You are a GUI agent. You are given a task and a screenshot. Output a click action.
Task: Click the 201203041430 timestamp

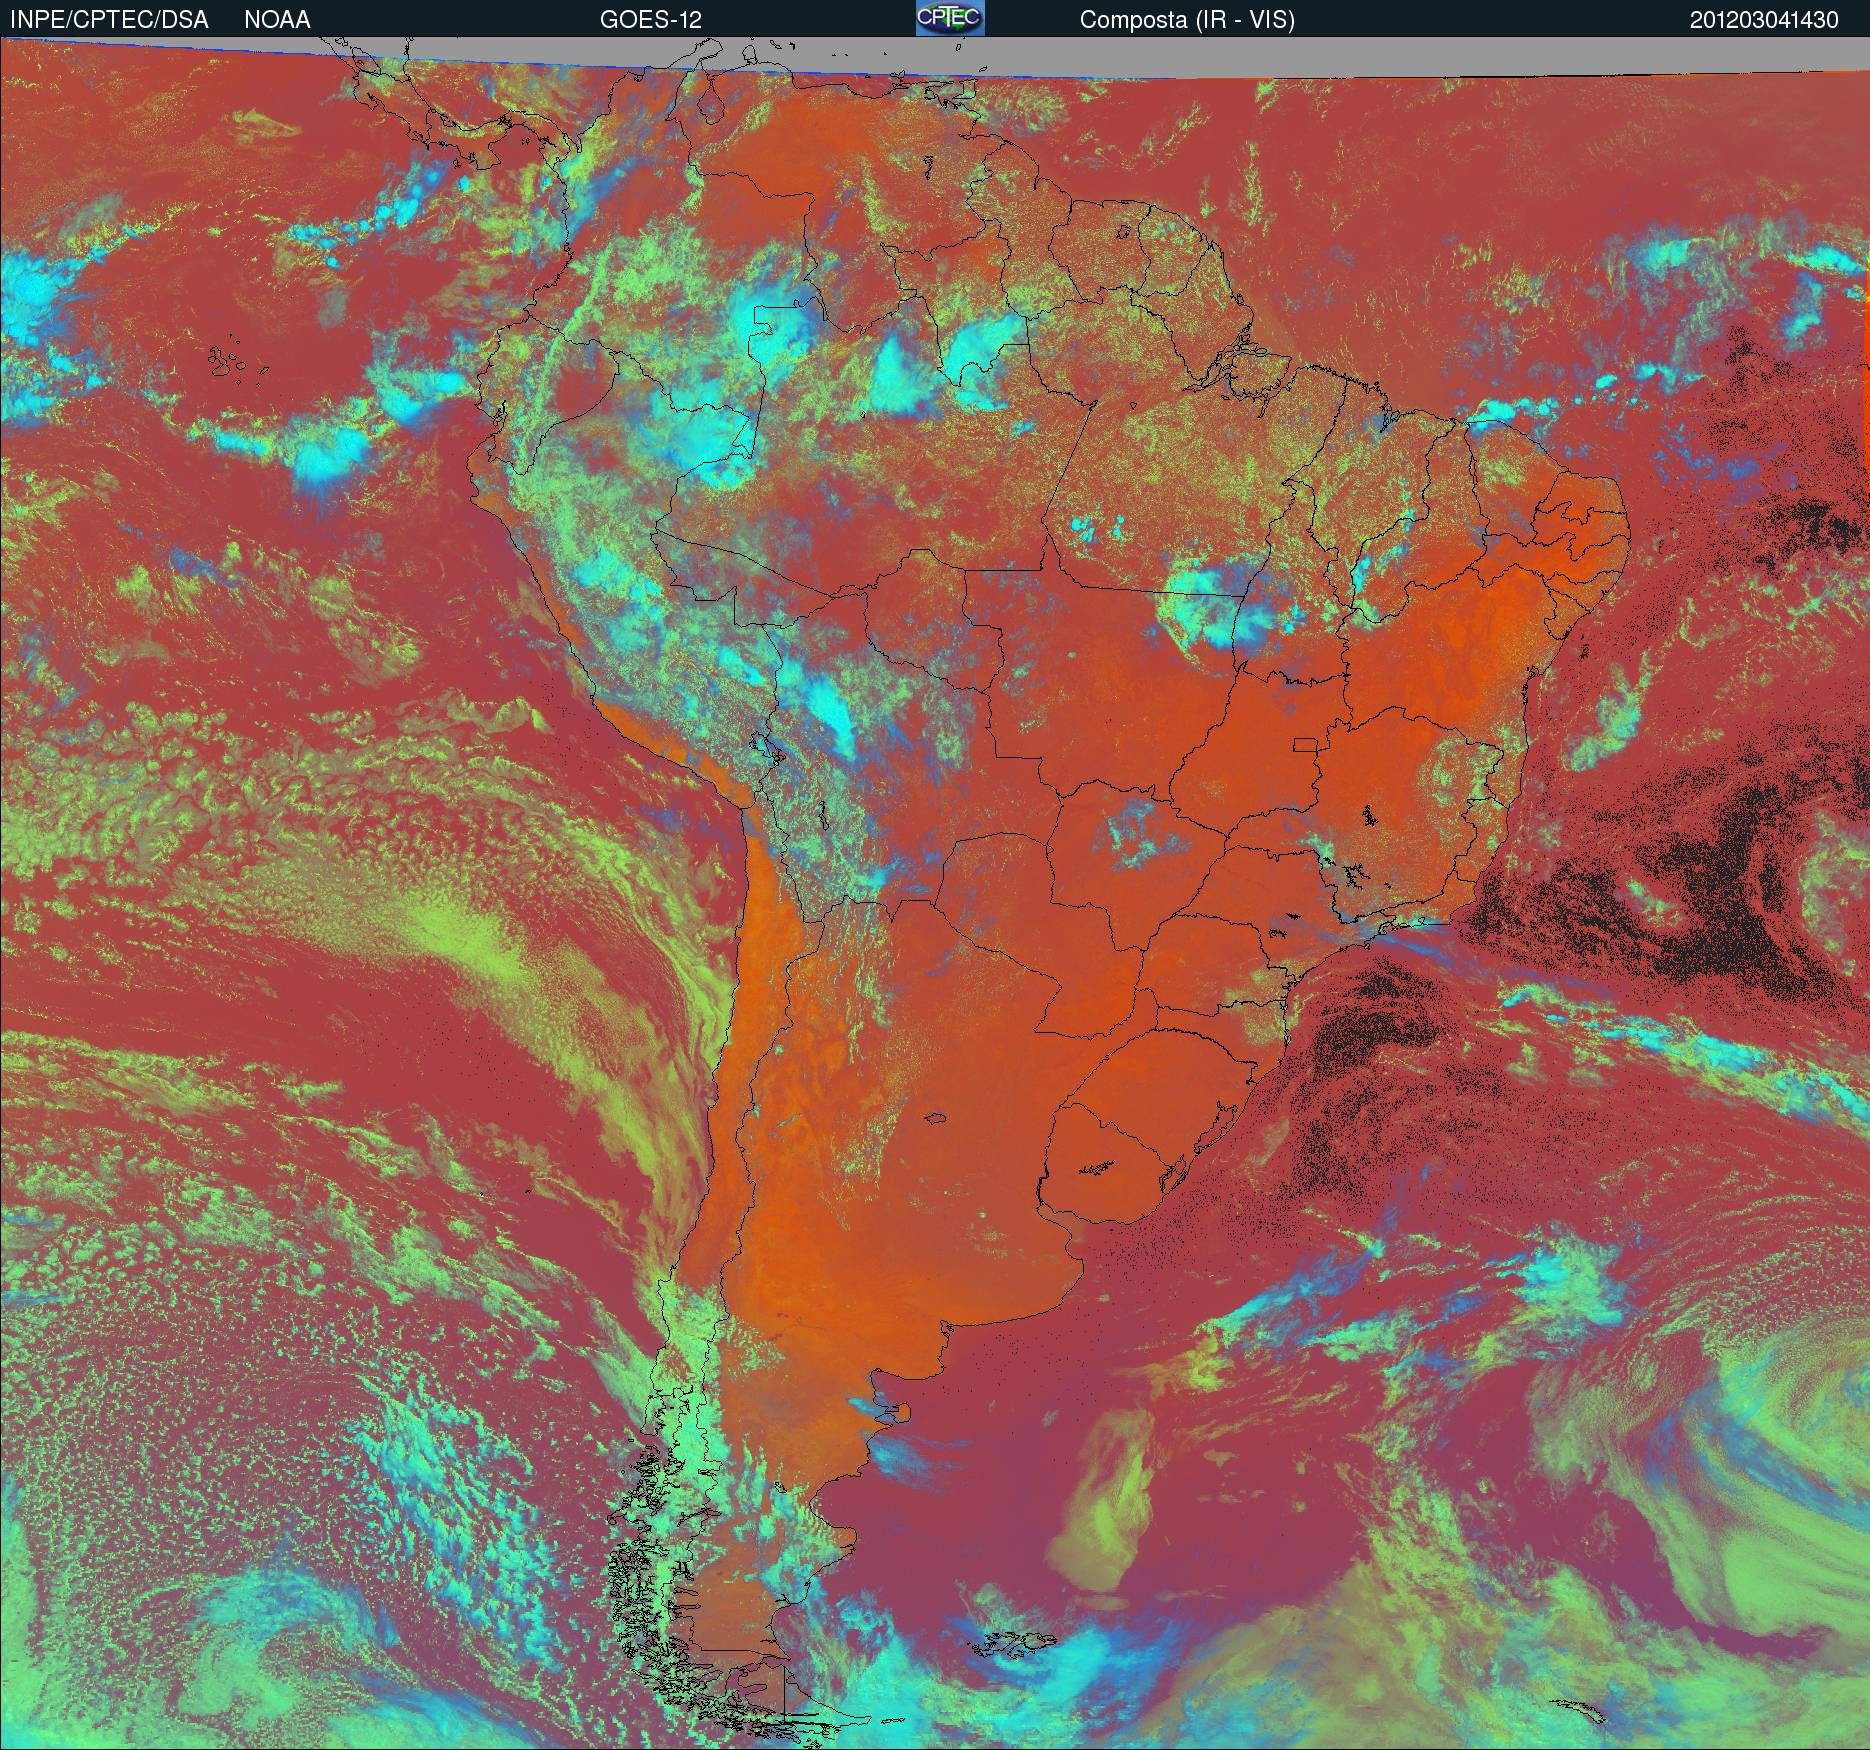point(1764,20)
